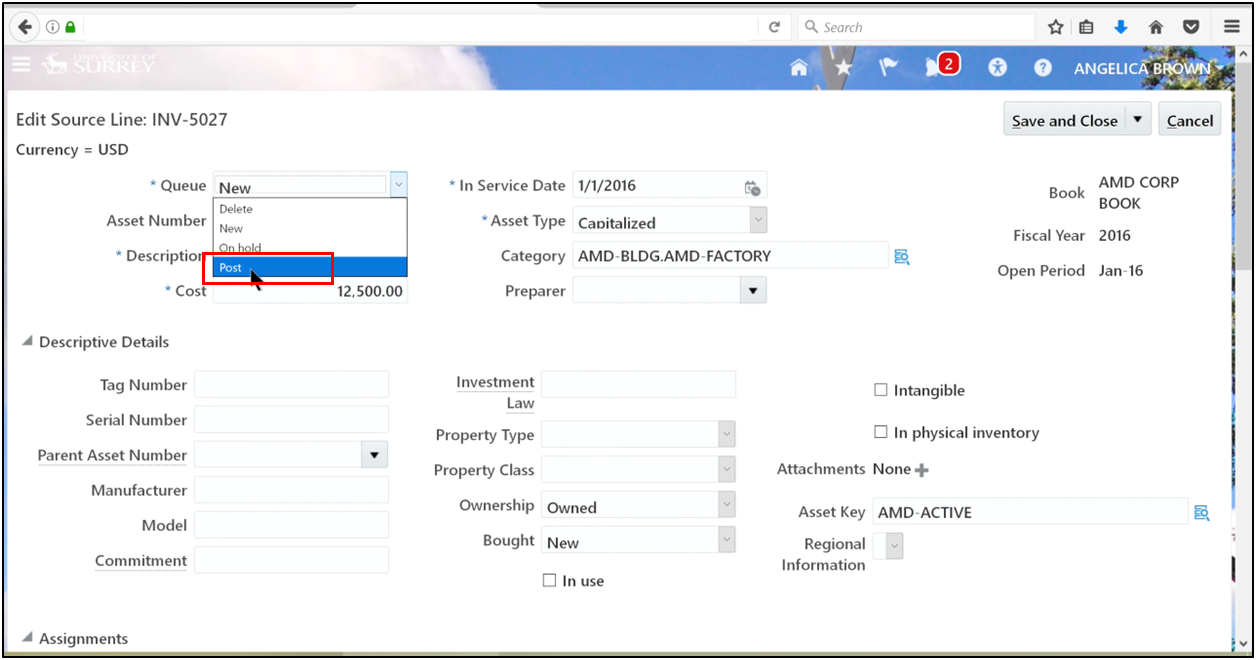Expand the Ownership dropdown
The image size is (1256, 660).
pyautogui.click(x=727, y=507)
